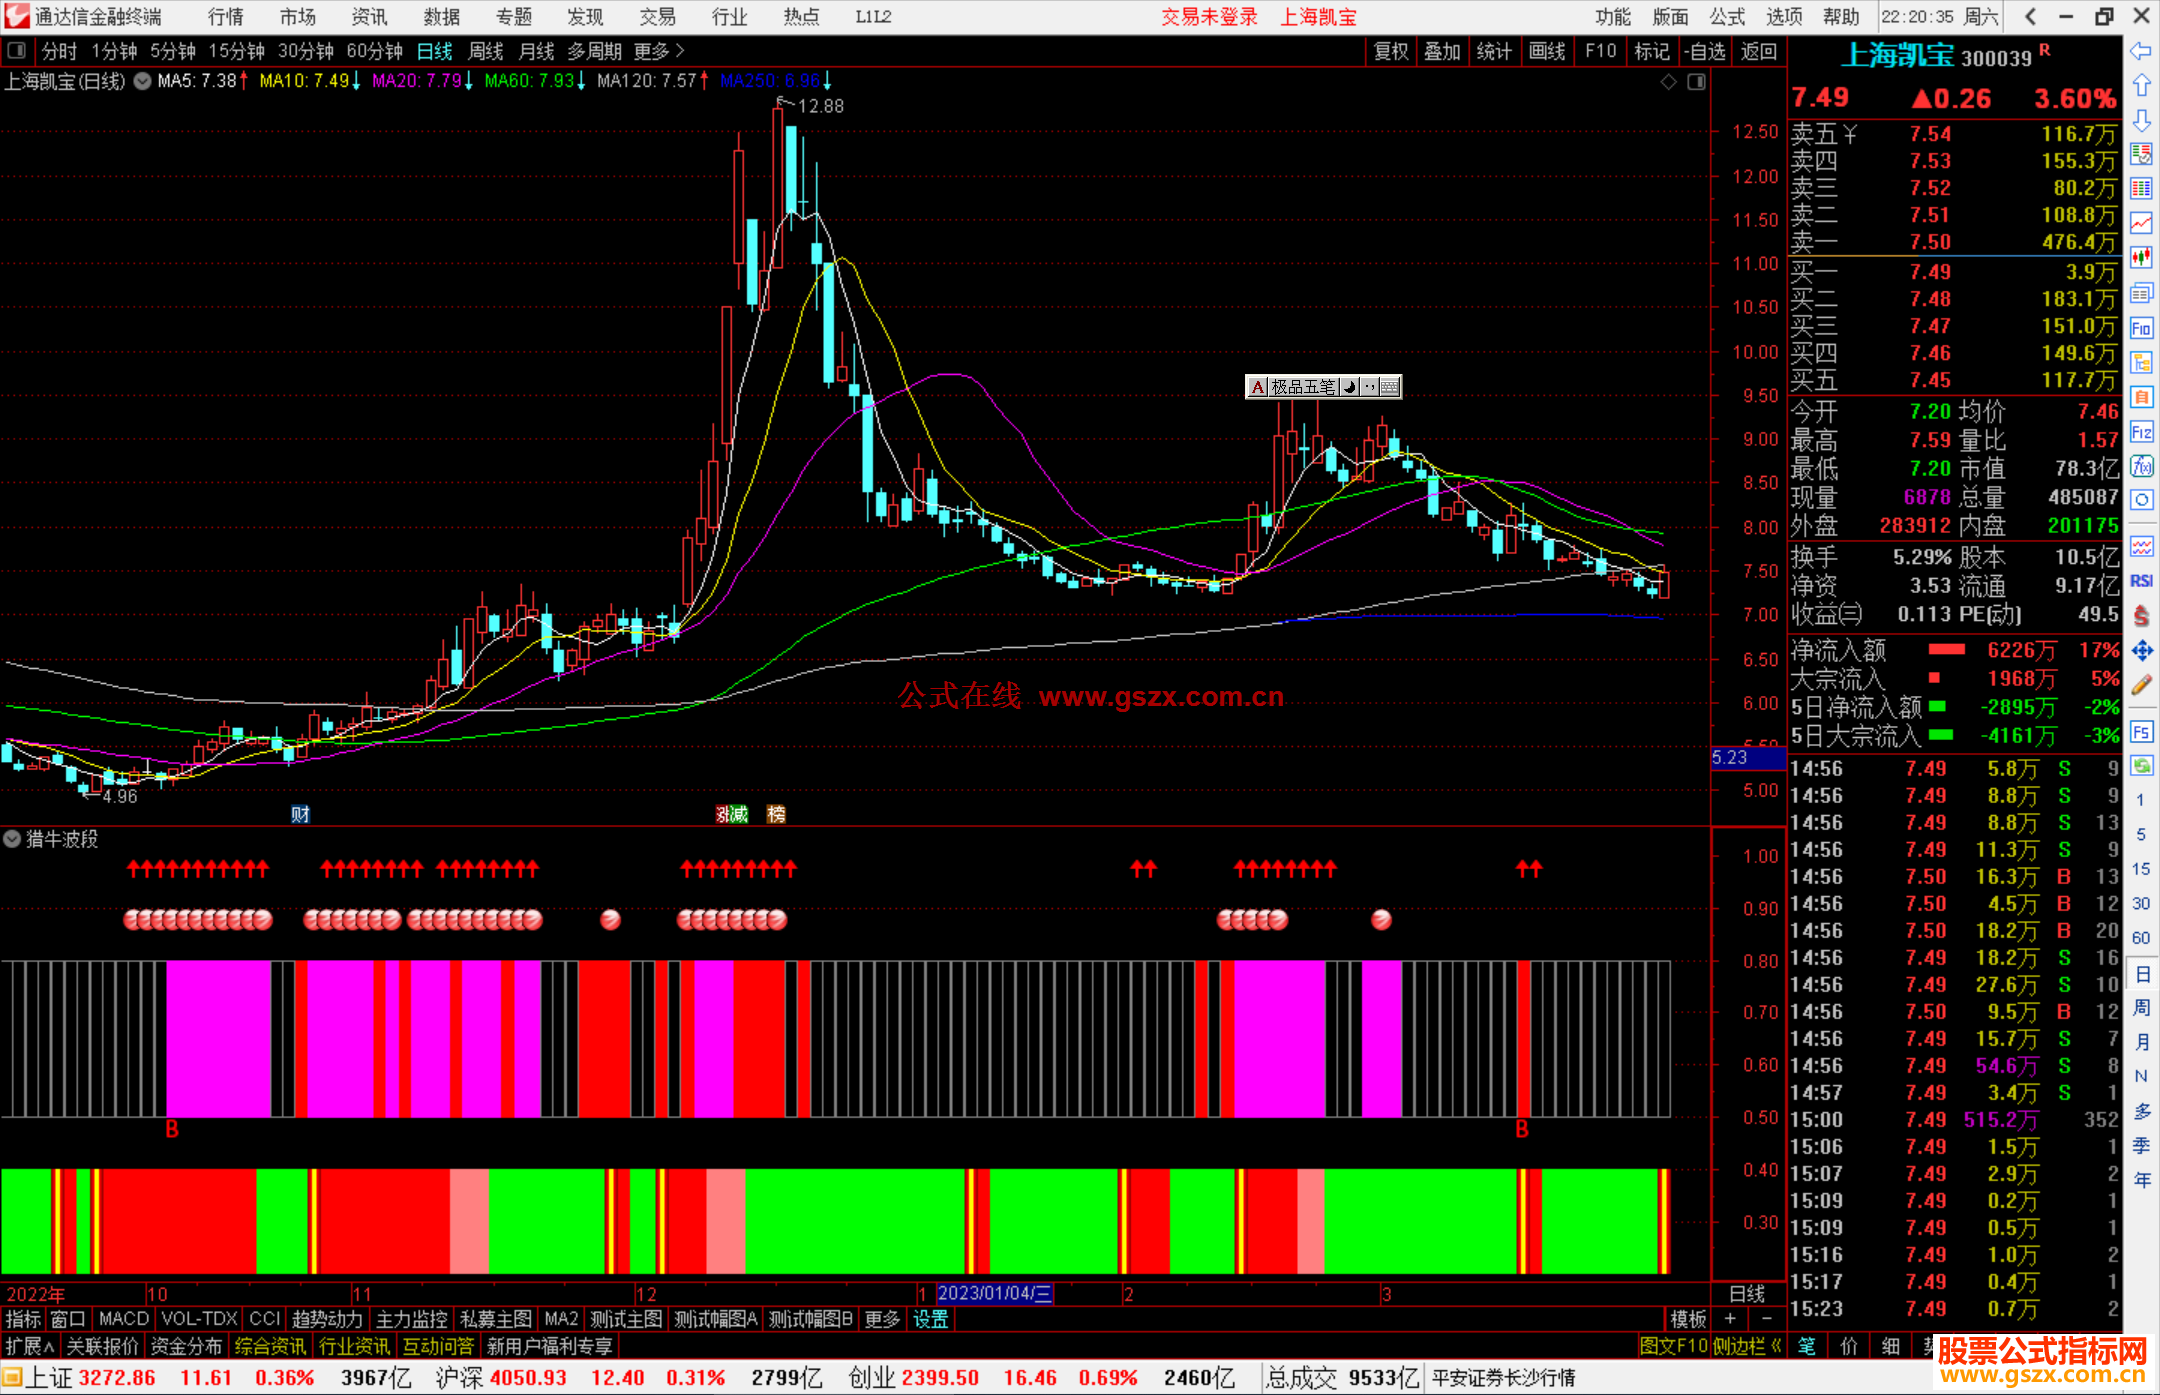This screenshot has width=2160, height=1395.
Task: Click the back arrow sidebar icon
Action: point(2141,51)
